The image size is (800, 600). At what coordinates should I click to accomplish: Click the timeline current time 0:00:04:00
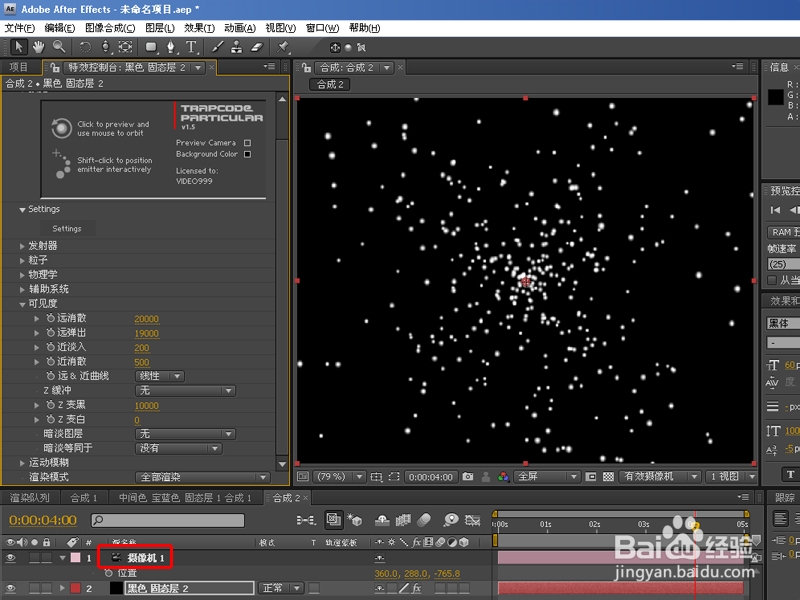(x=43, y=520)
